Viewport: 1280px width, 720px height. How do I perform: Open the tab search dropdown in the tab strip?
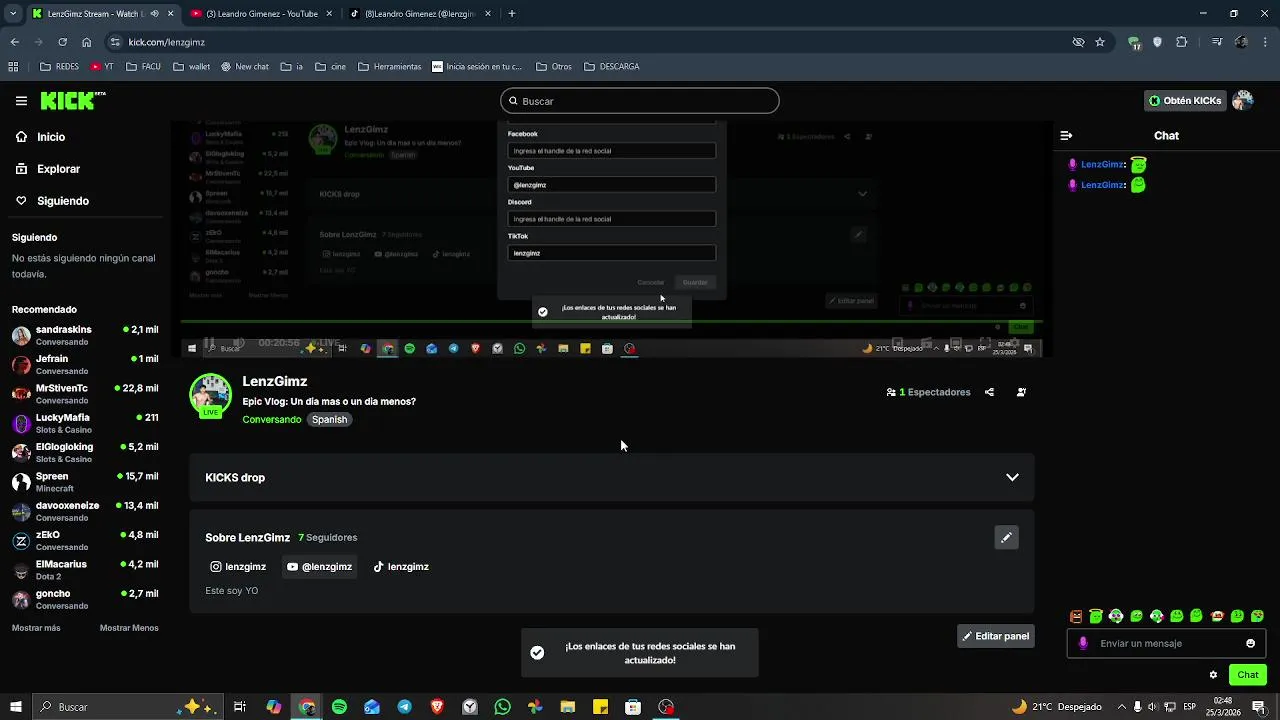13,14
